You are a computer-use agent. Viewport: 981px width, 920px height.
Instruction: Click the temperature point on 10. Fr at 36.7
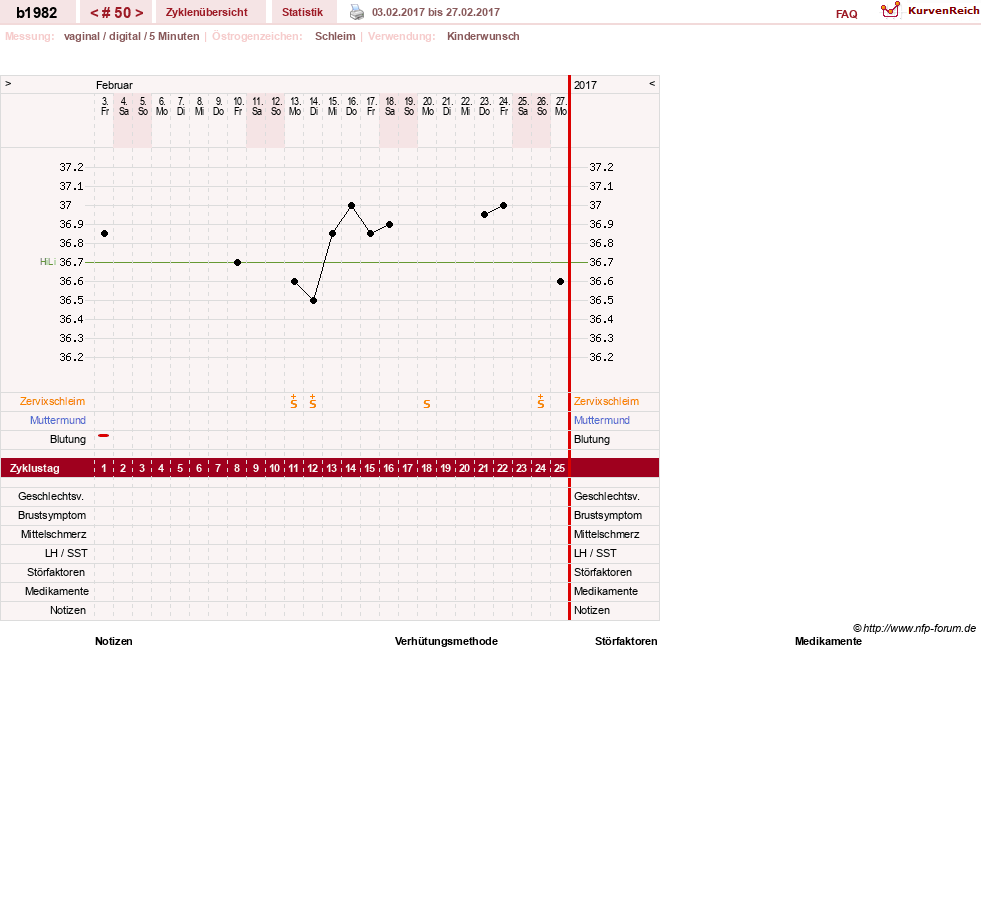pyautogui.click(x=237, y=262)
